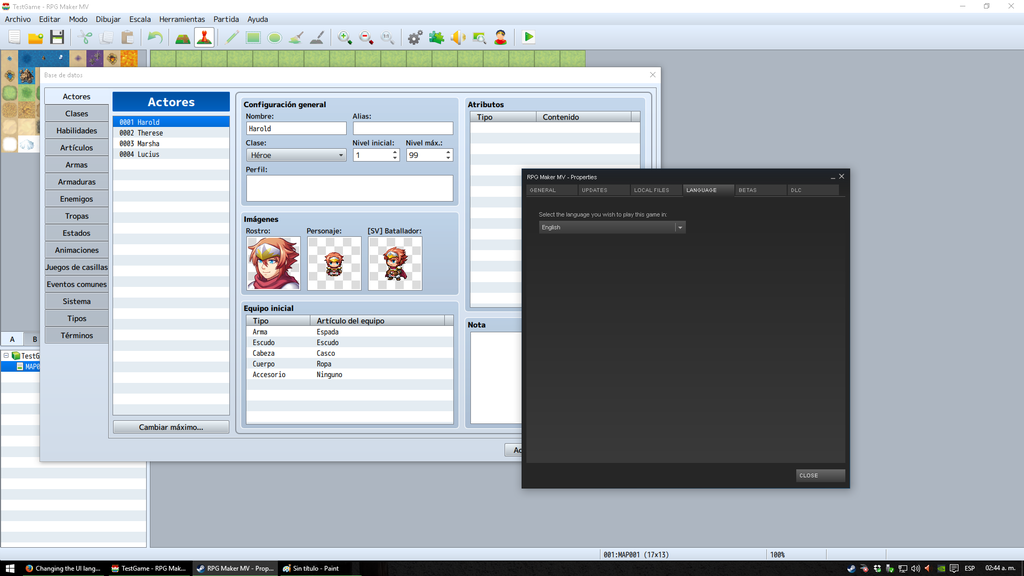
Task: Select the Pencil drawing tool
Action: 232,37
